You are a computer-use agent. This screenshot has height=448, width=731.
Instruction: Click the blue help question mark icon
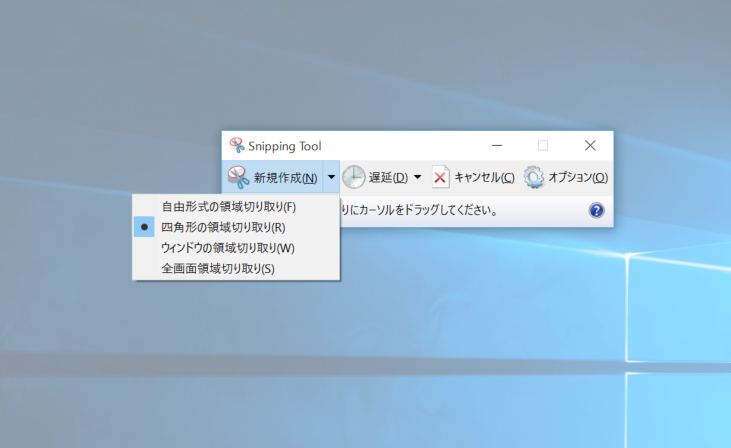(596, 211)
